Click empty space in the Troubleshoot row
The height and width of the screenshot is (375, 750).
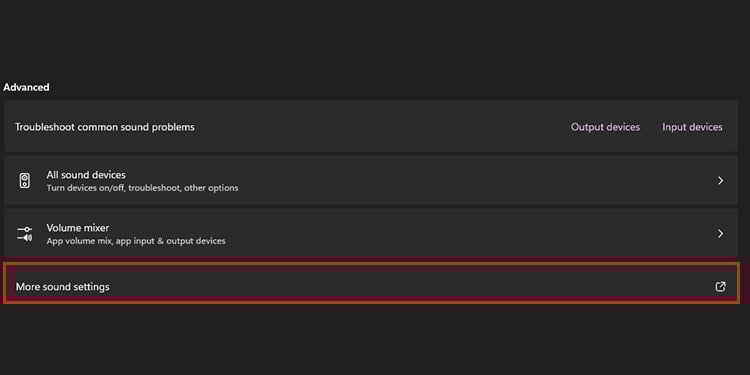tap(383, 127)
